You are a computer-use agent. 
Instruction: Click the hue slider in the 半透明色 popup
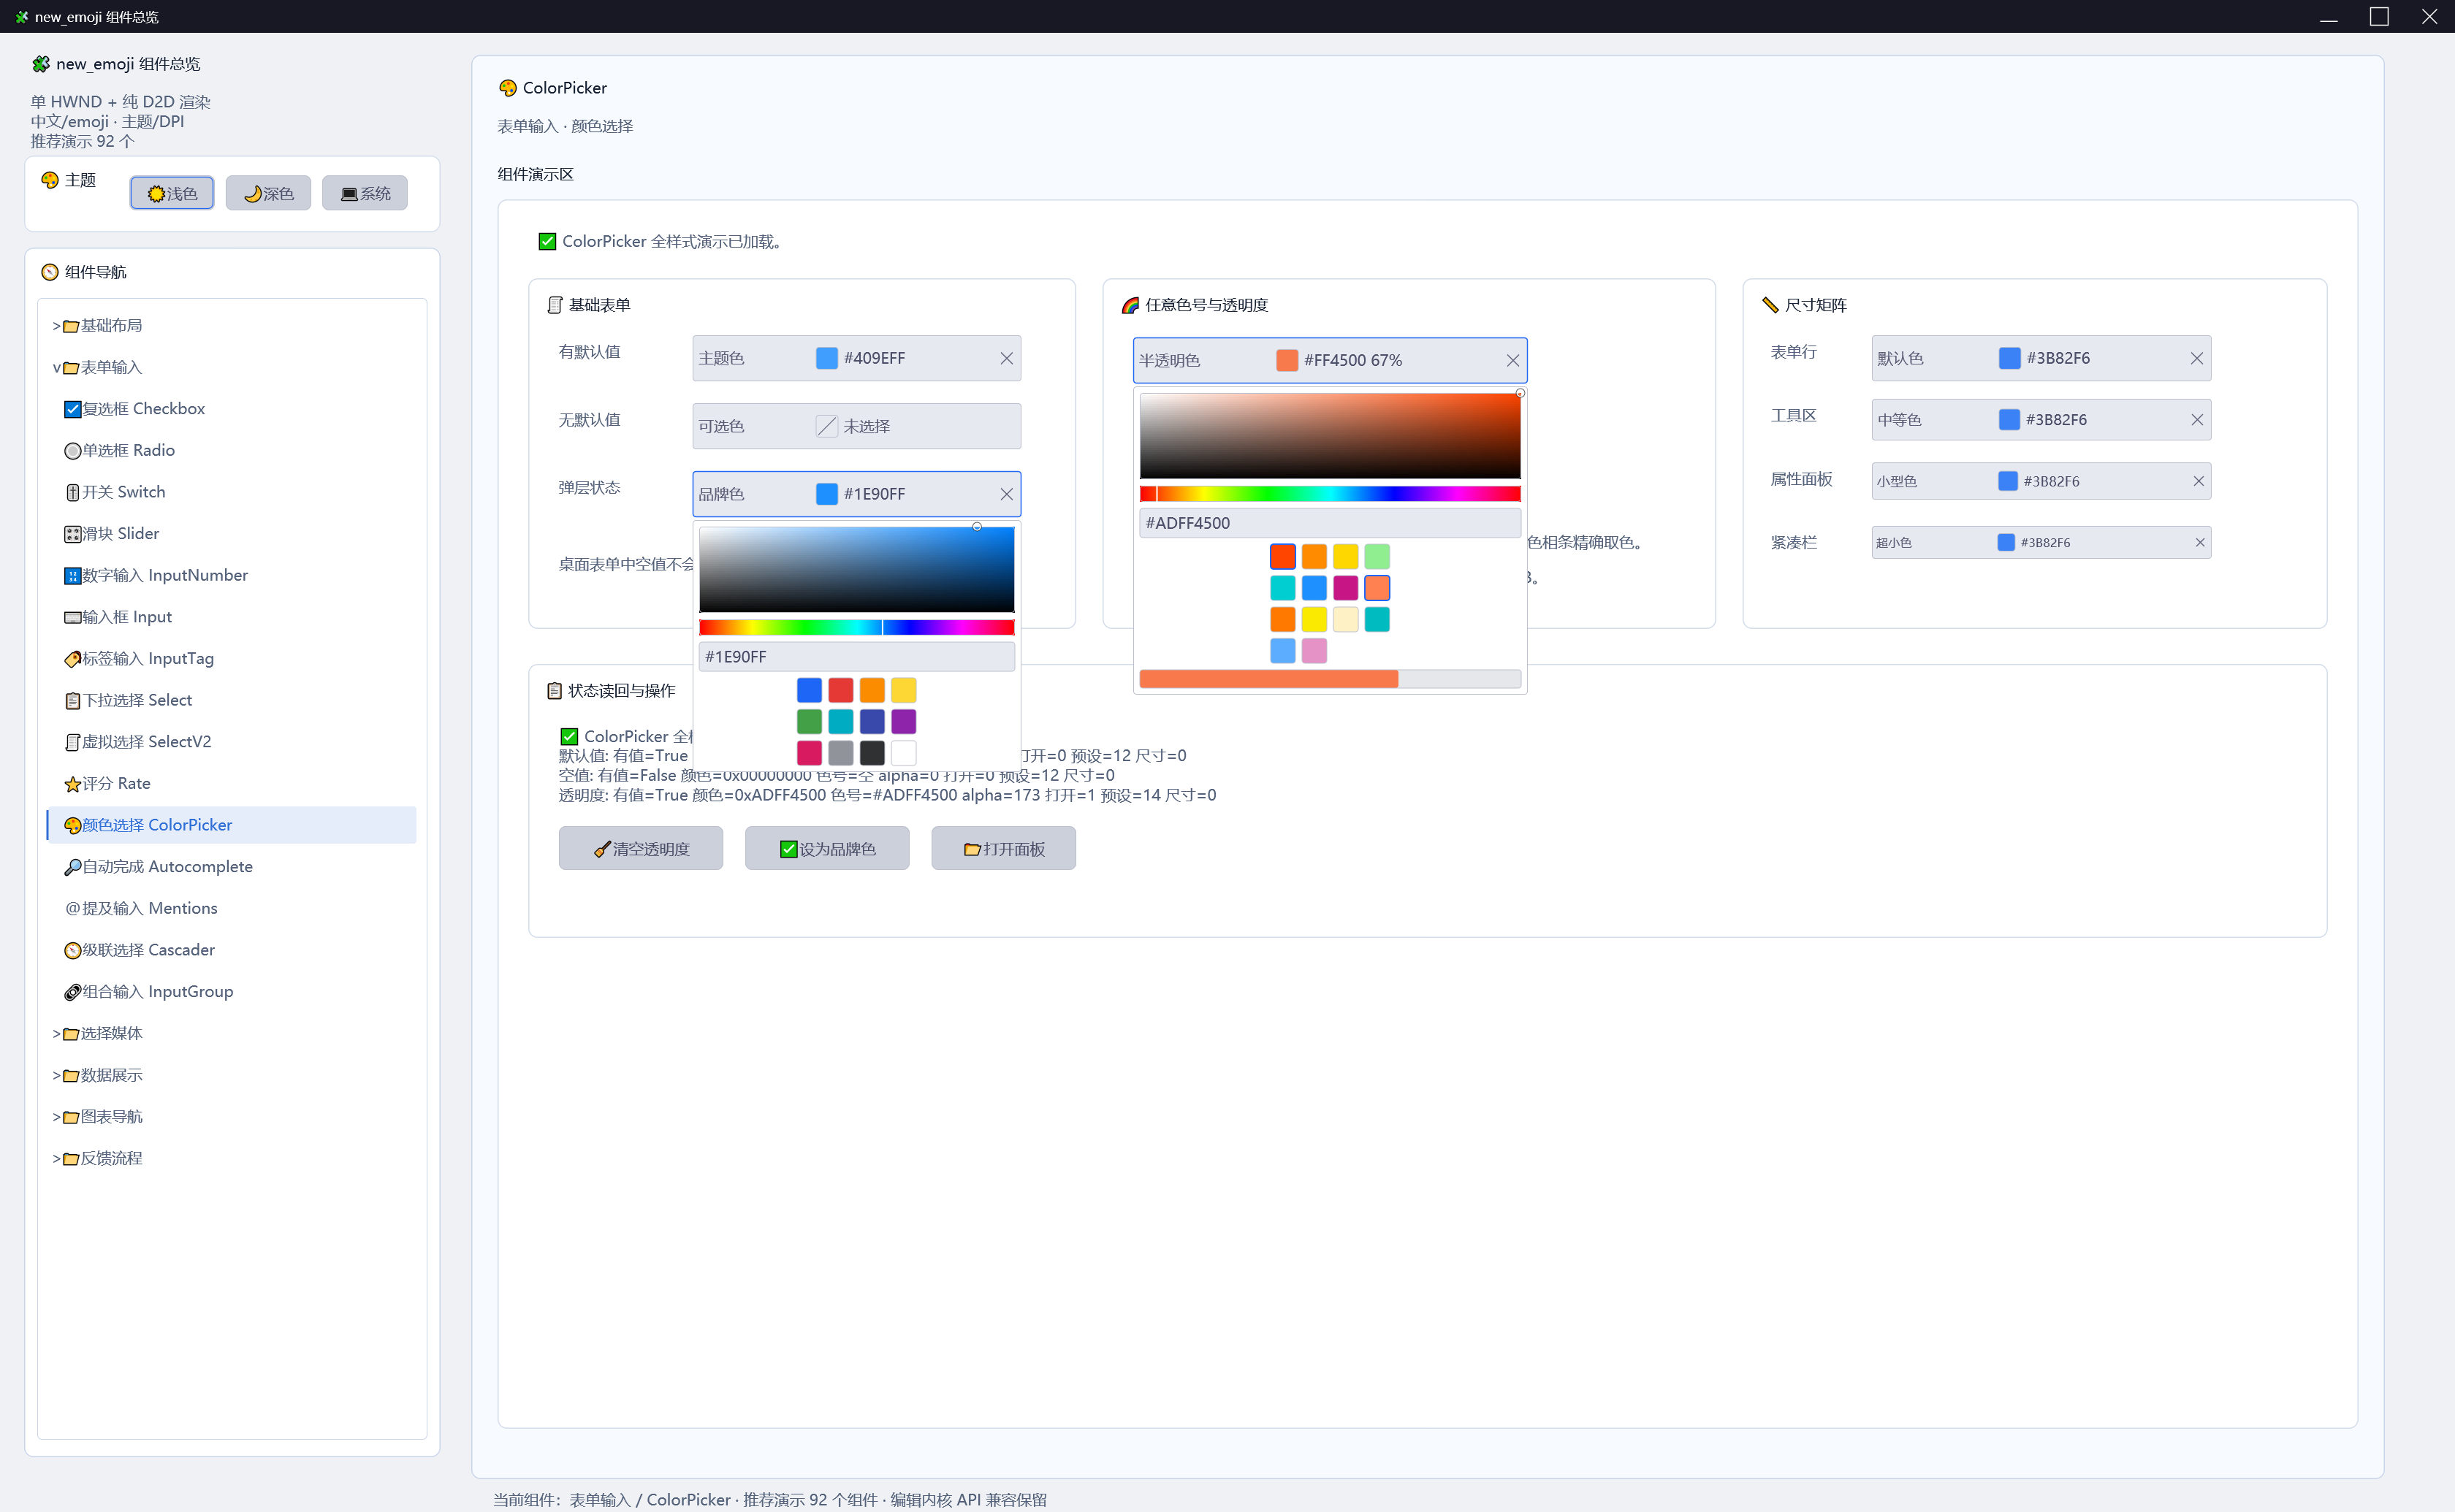click(x=1330, y=494)
